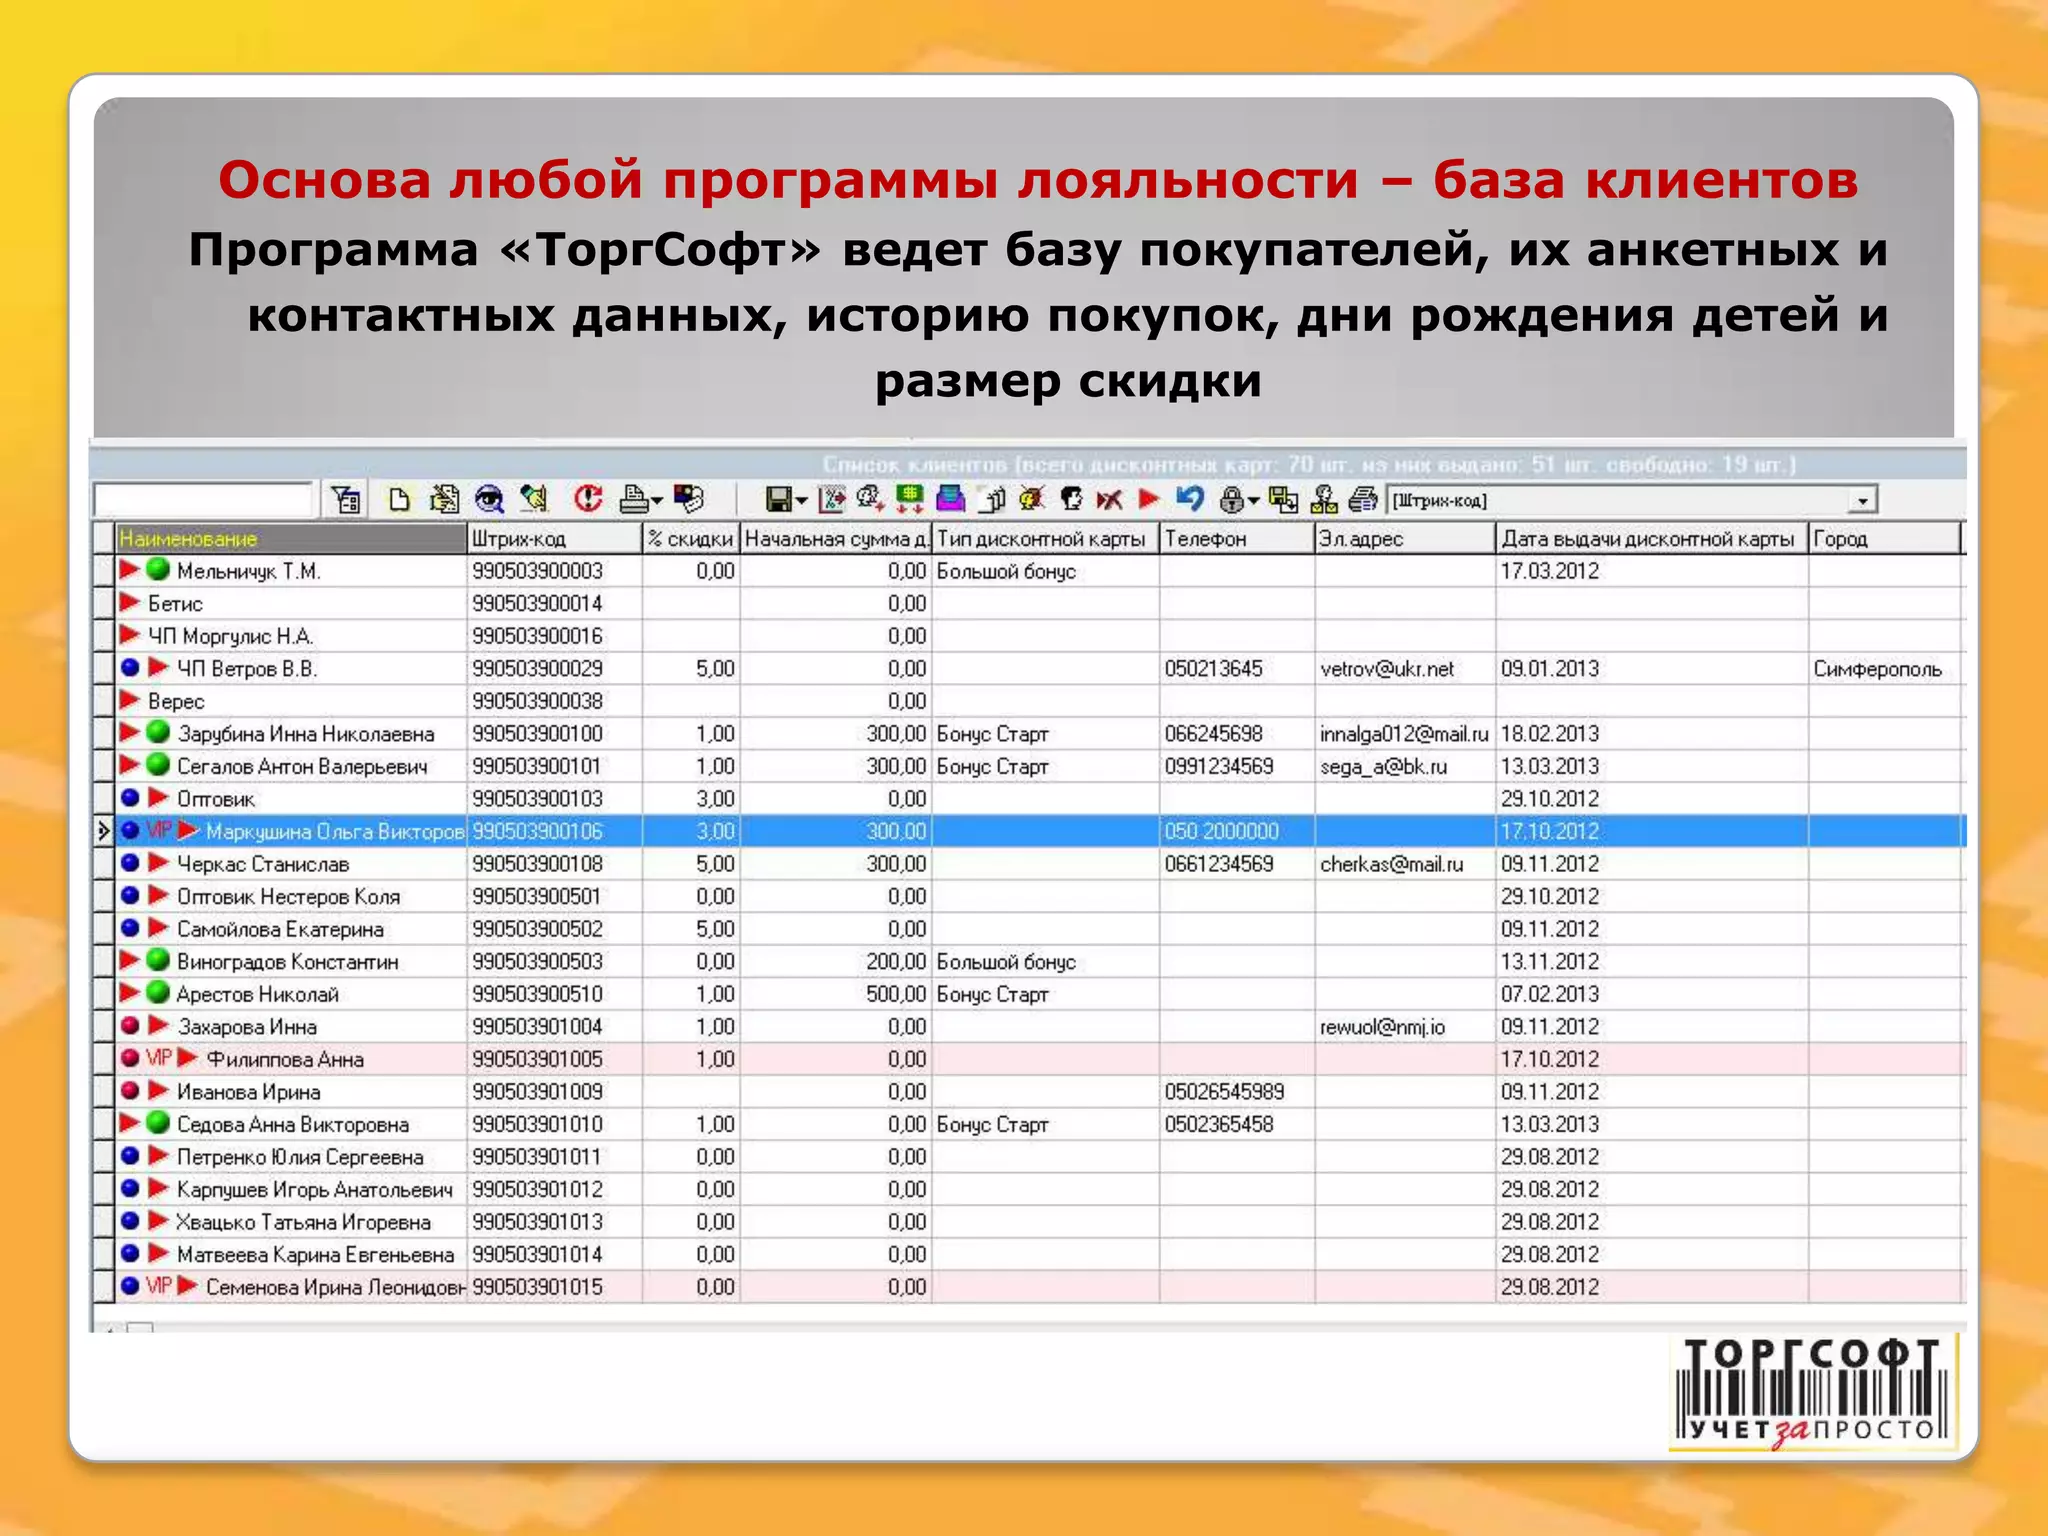This screenshot has height=1536, width=2048.
Task: Click the red circular refresh arrow icon
Action: pos(588,498)
